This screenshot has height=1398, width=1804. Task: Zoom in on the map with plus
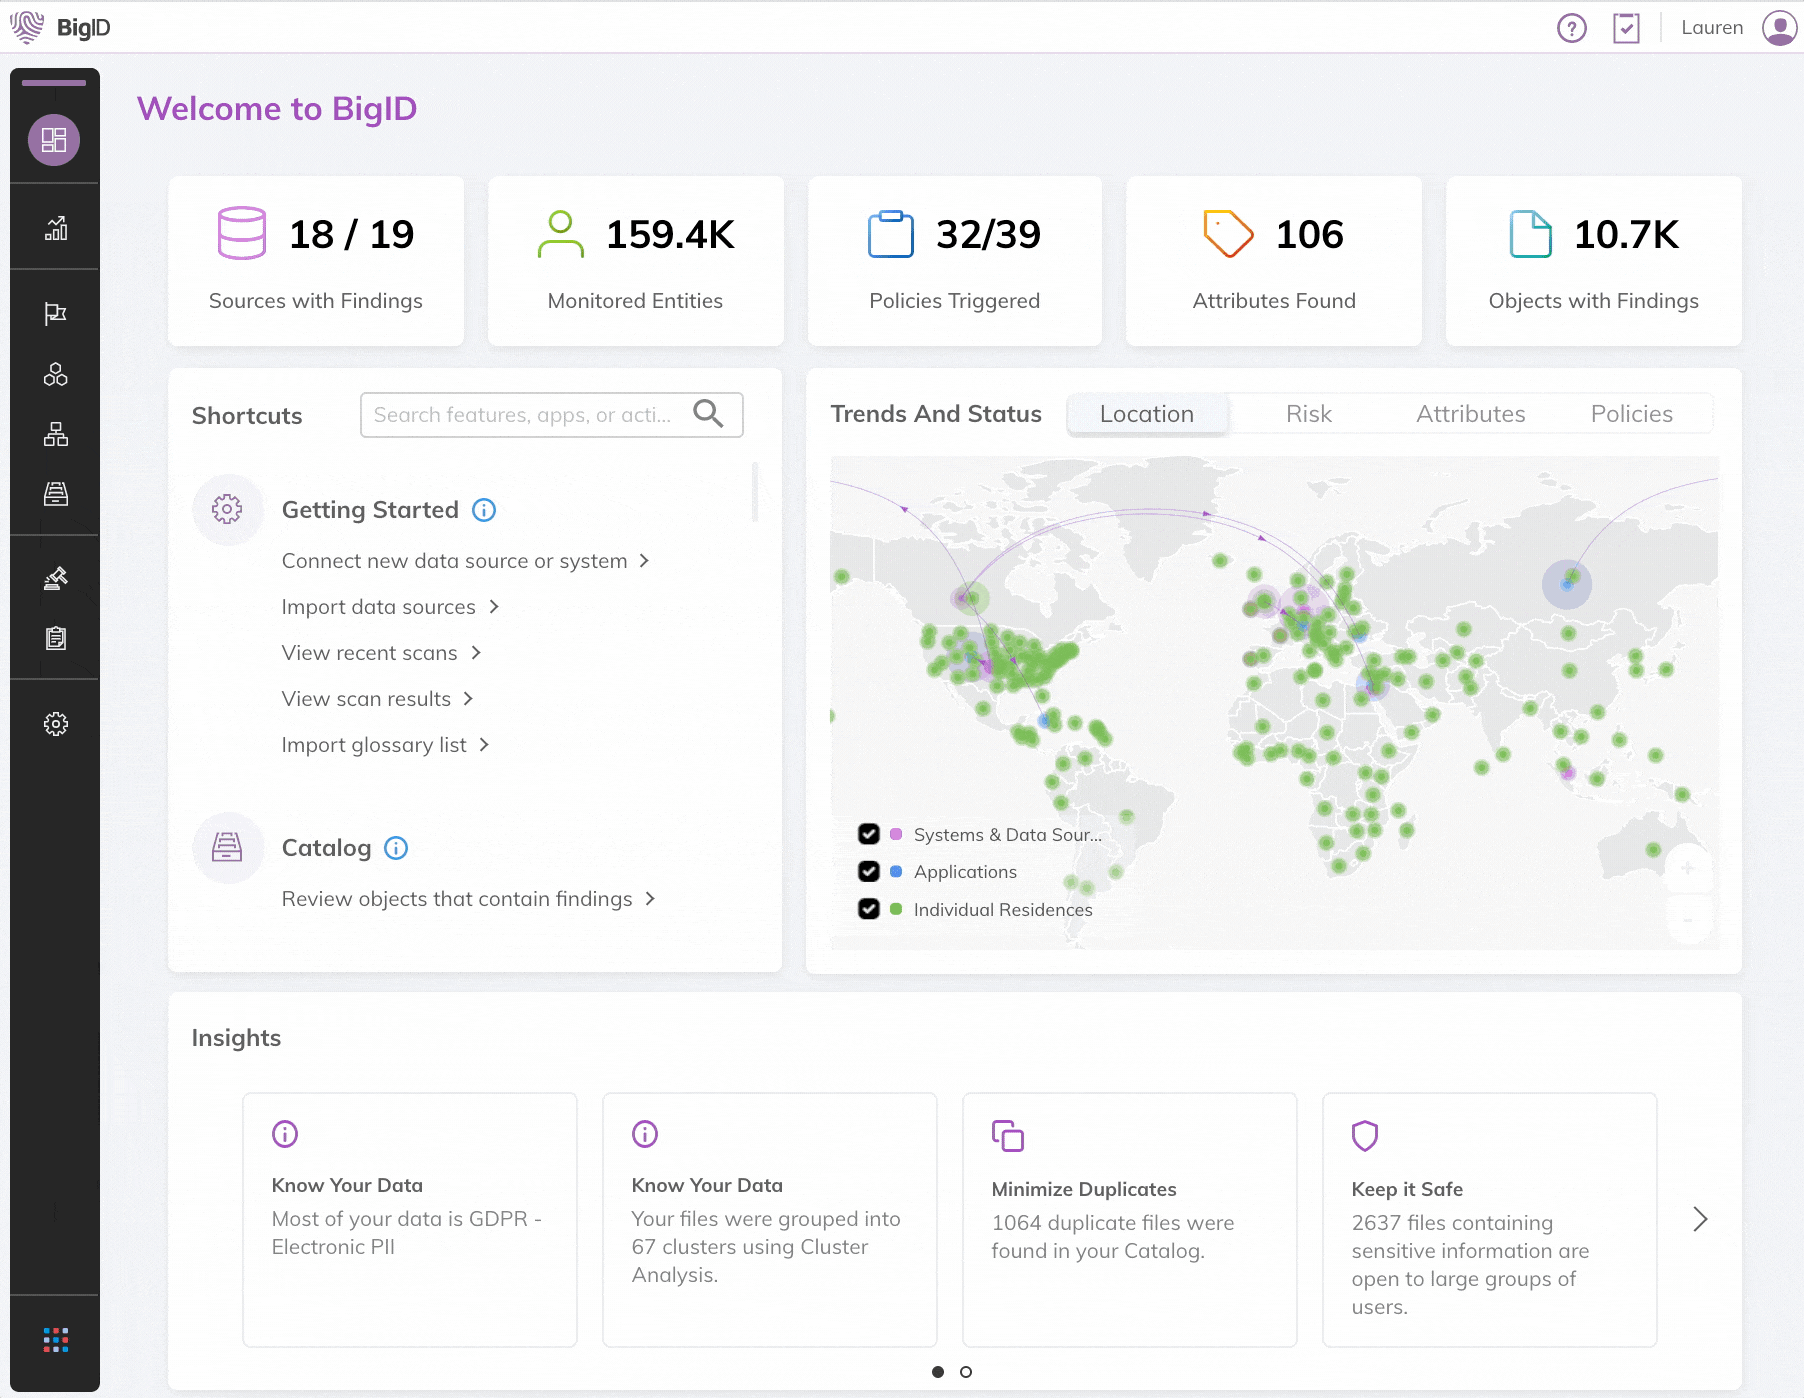[1688, 868]
